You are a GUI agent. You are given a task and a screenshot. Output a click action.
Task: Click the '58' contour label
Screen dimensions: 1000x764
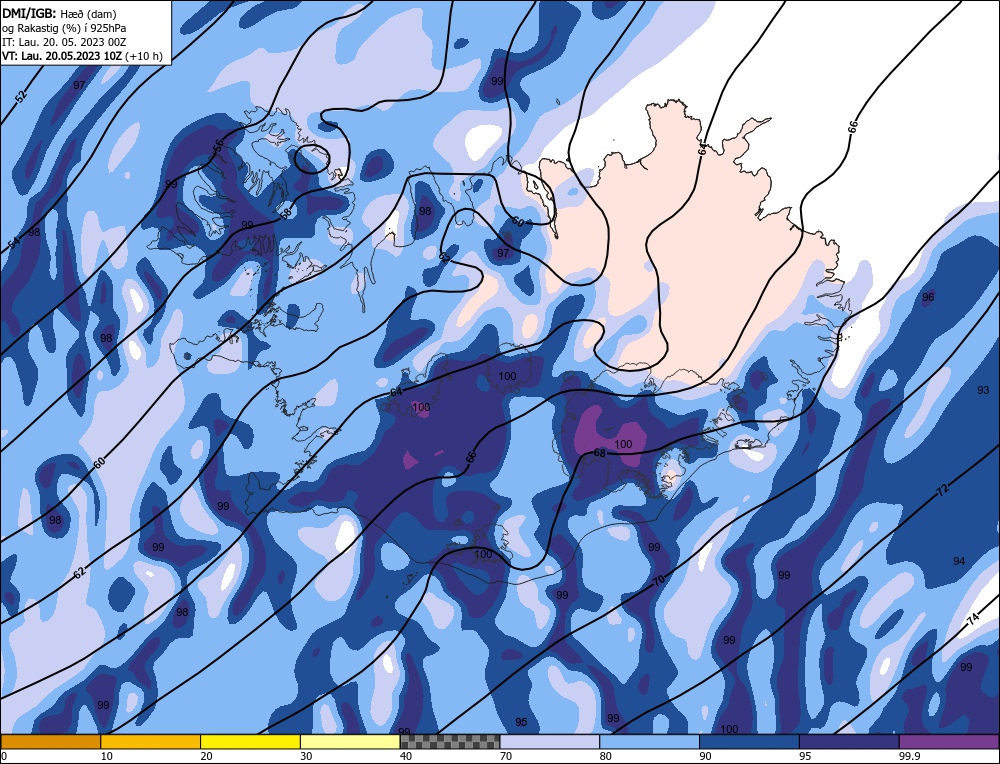(x=285, y=212)
